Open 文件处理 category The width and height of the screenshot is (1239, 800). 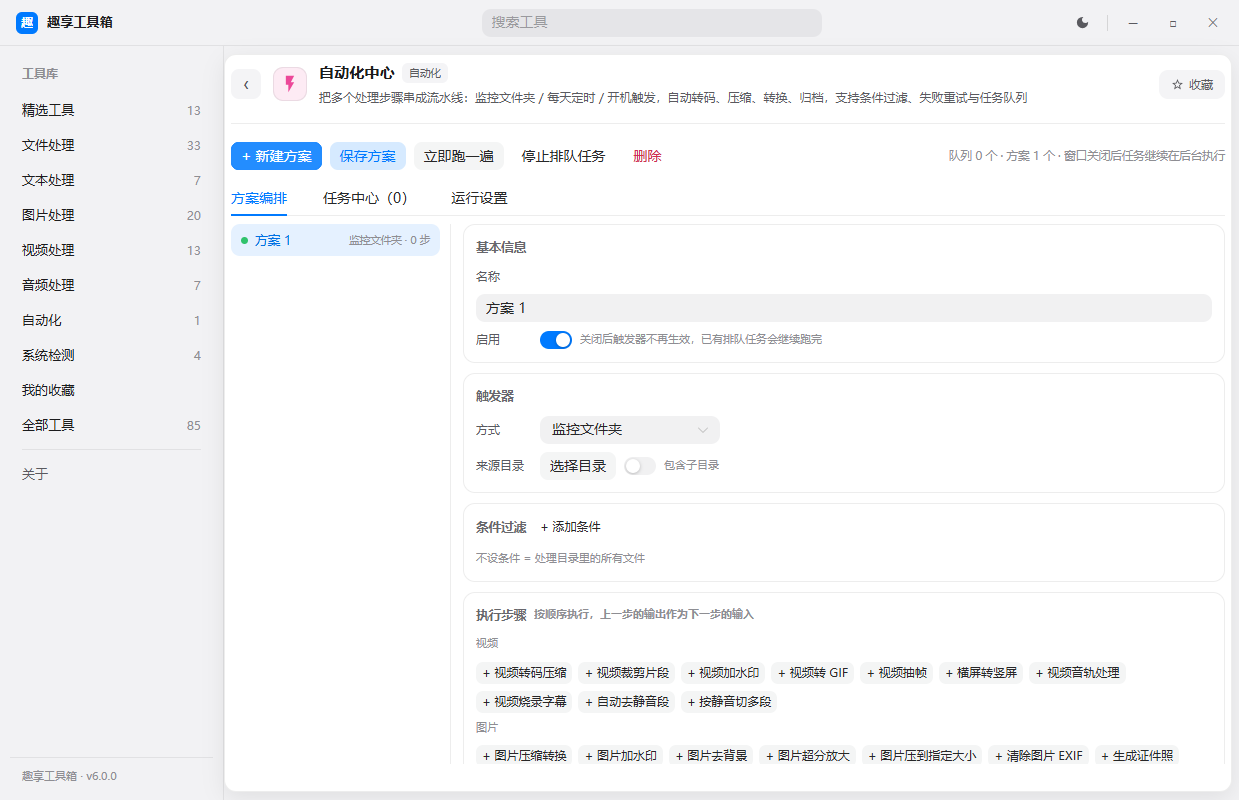[111, 145]
